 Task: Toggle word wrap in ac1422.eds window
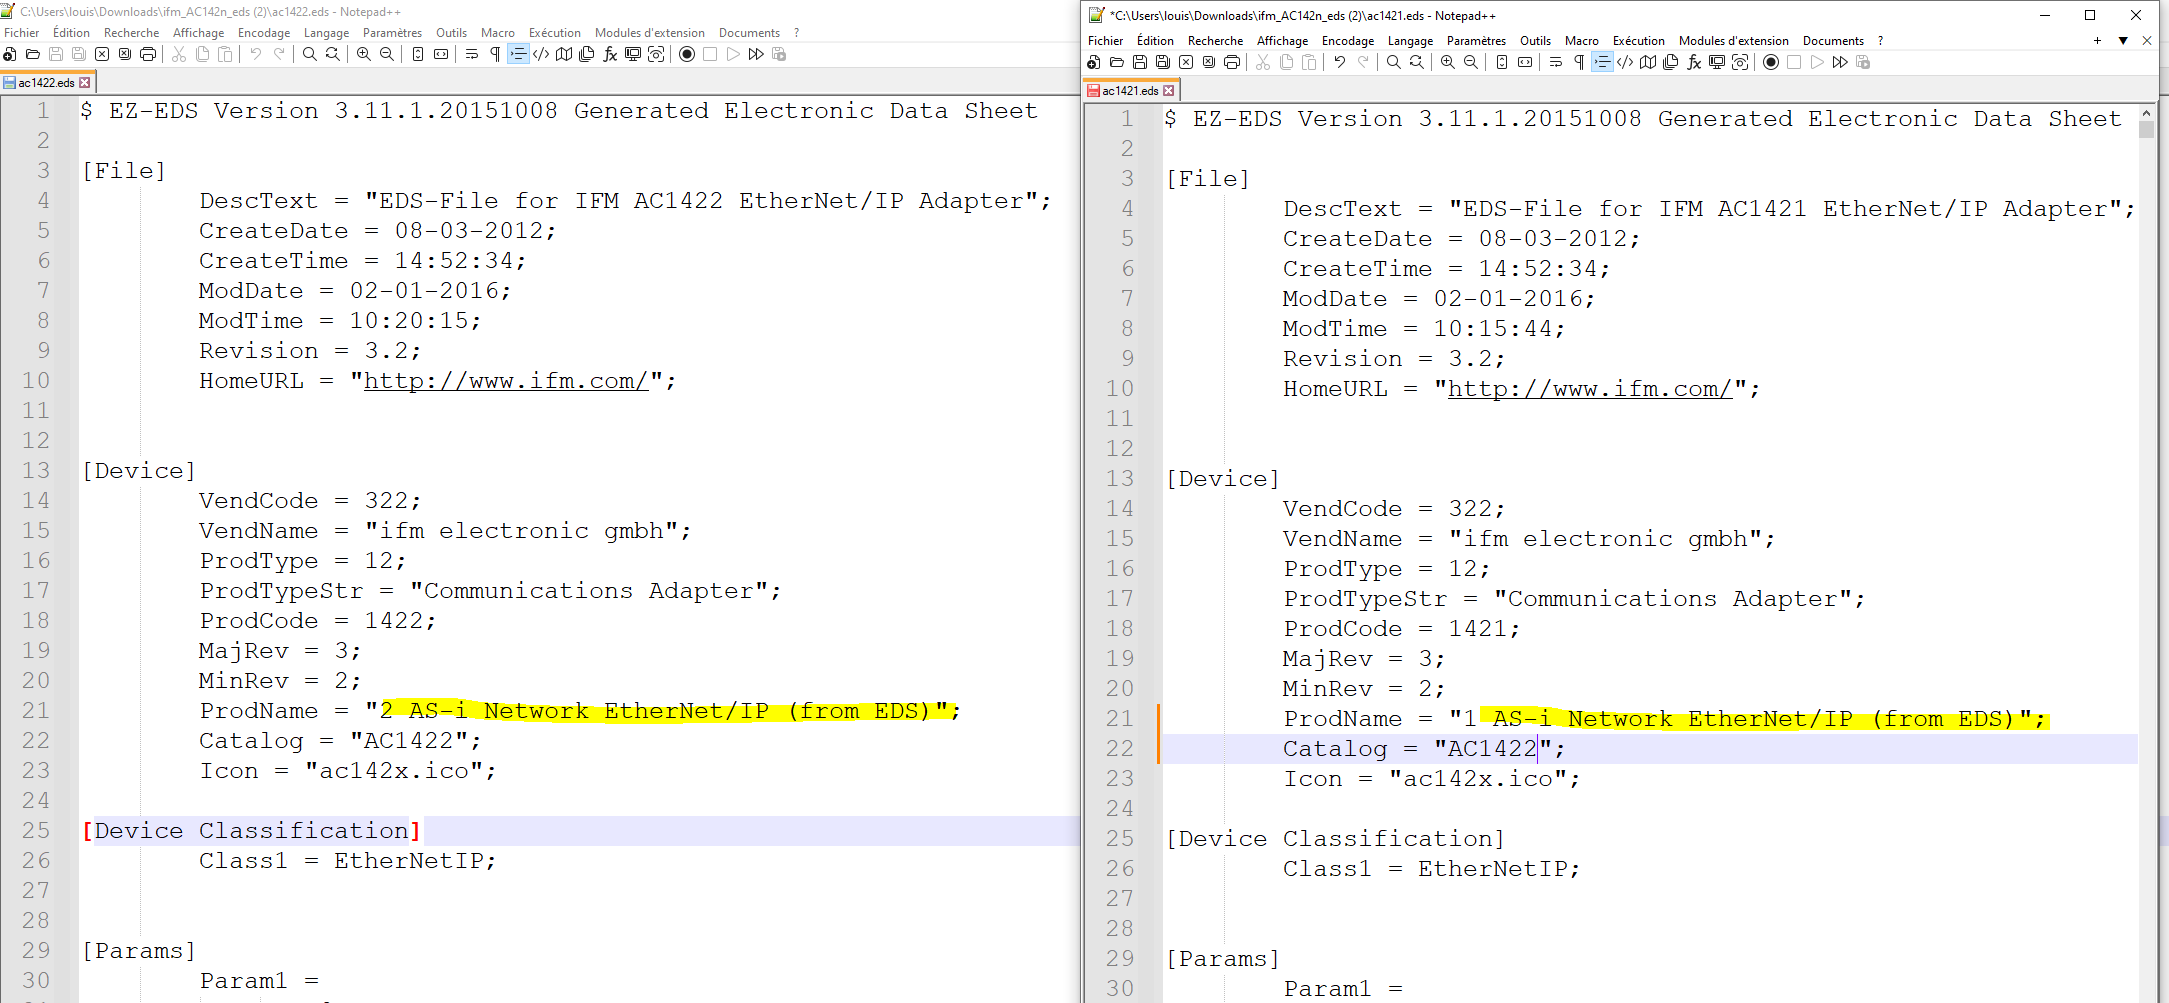click(472, 54)
